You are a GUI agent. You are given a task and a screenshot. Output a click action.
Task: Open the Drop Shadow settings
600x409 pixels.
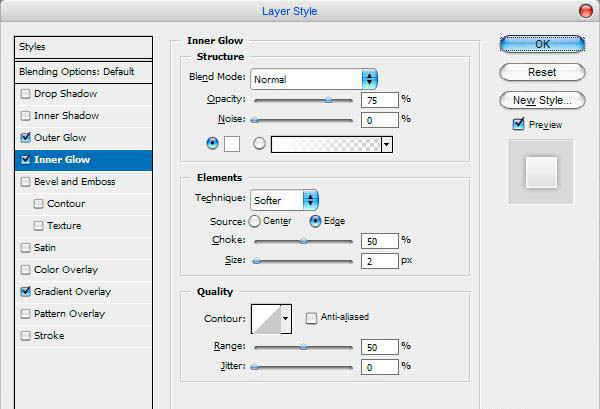point(65,94)
